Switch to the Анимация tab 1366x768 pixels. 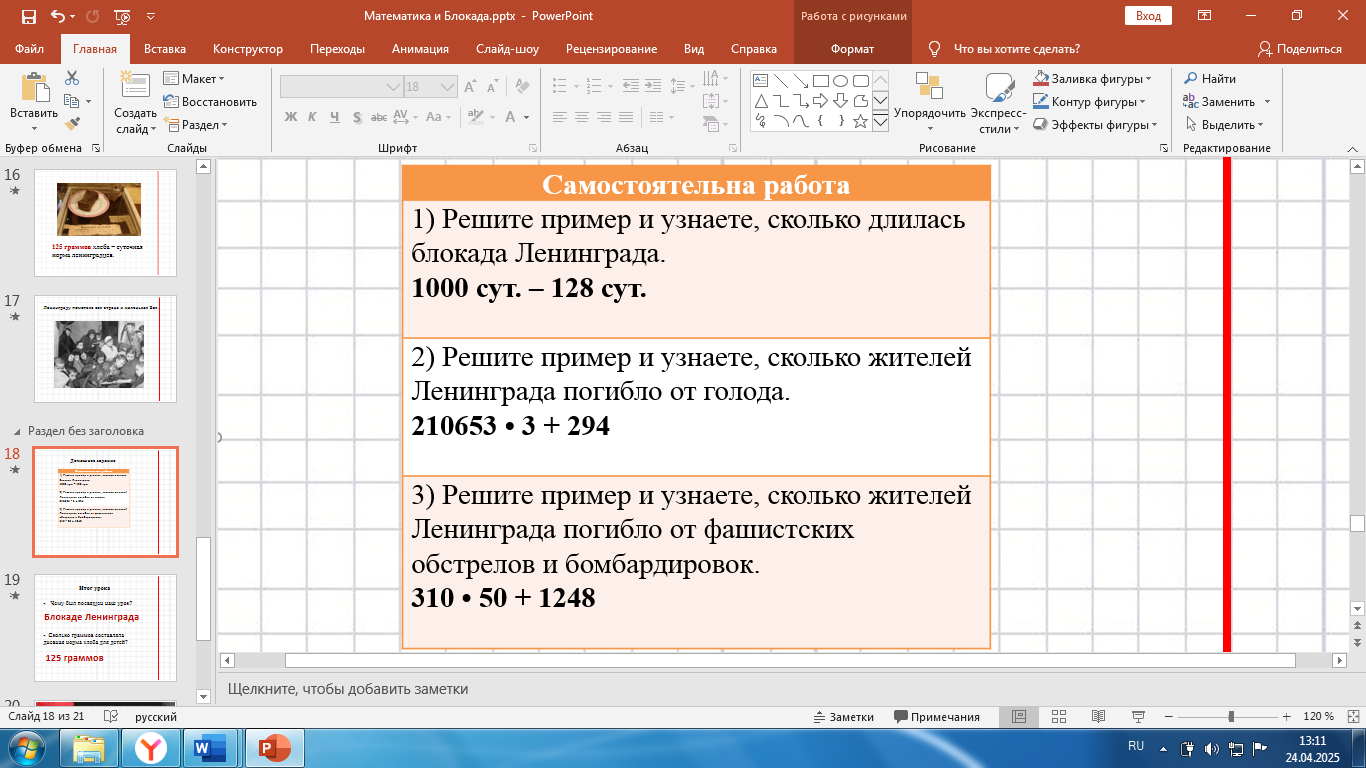(420, 49)
